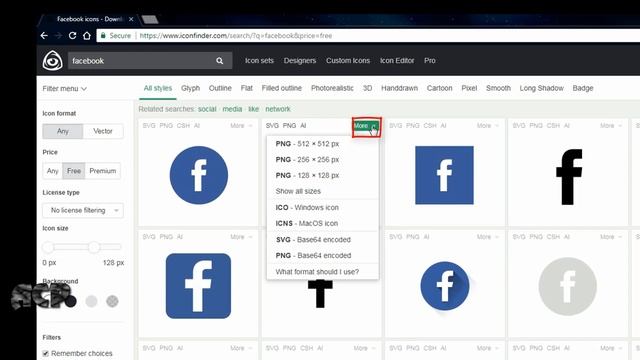Select light gray background swatch
640x360 pixels.
point(91,301)
